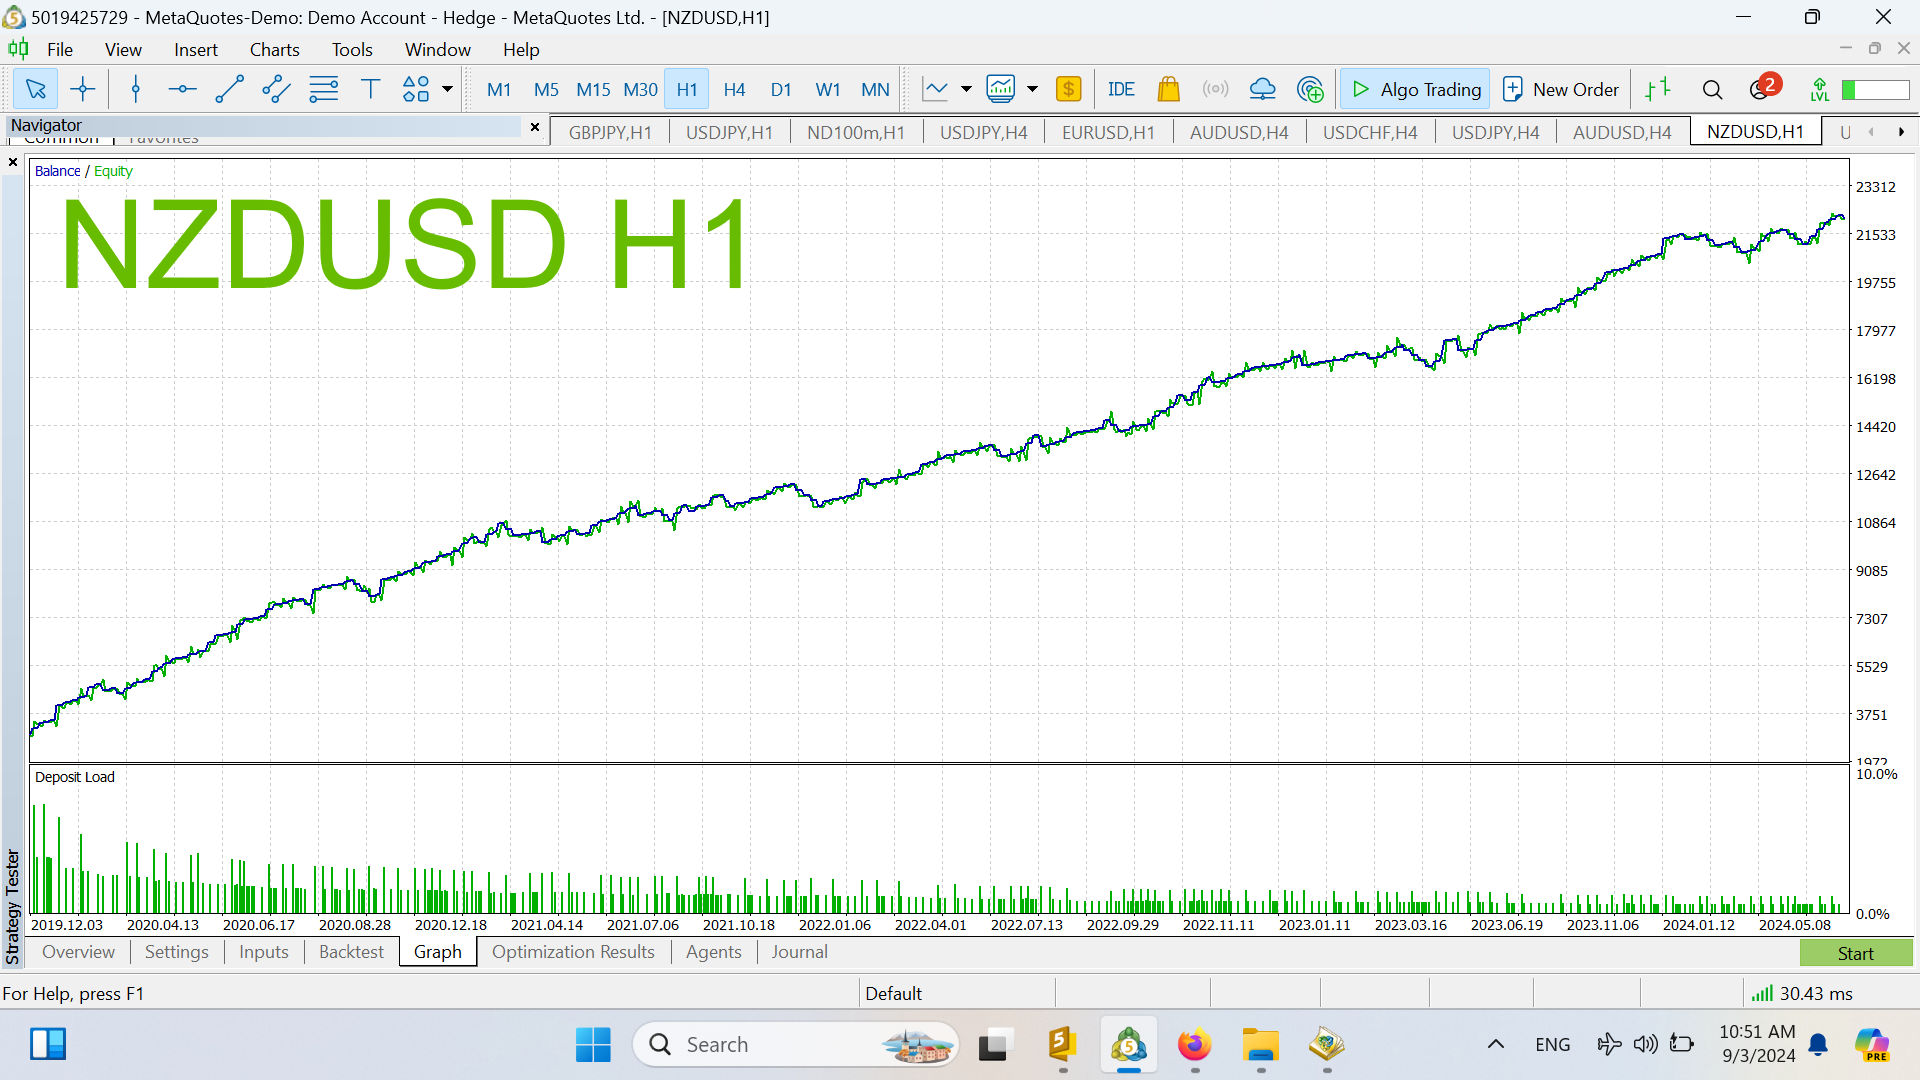
Task: Click the EURUSD,H1 chart tab
Action: point(1106,131)
